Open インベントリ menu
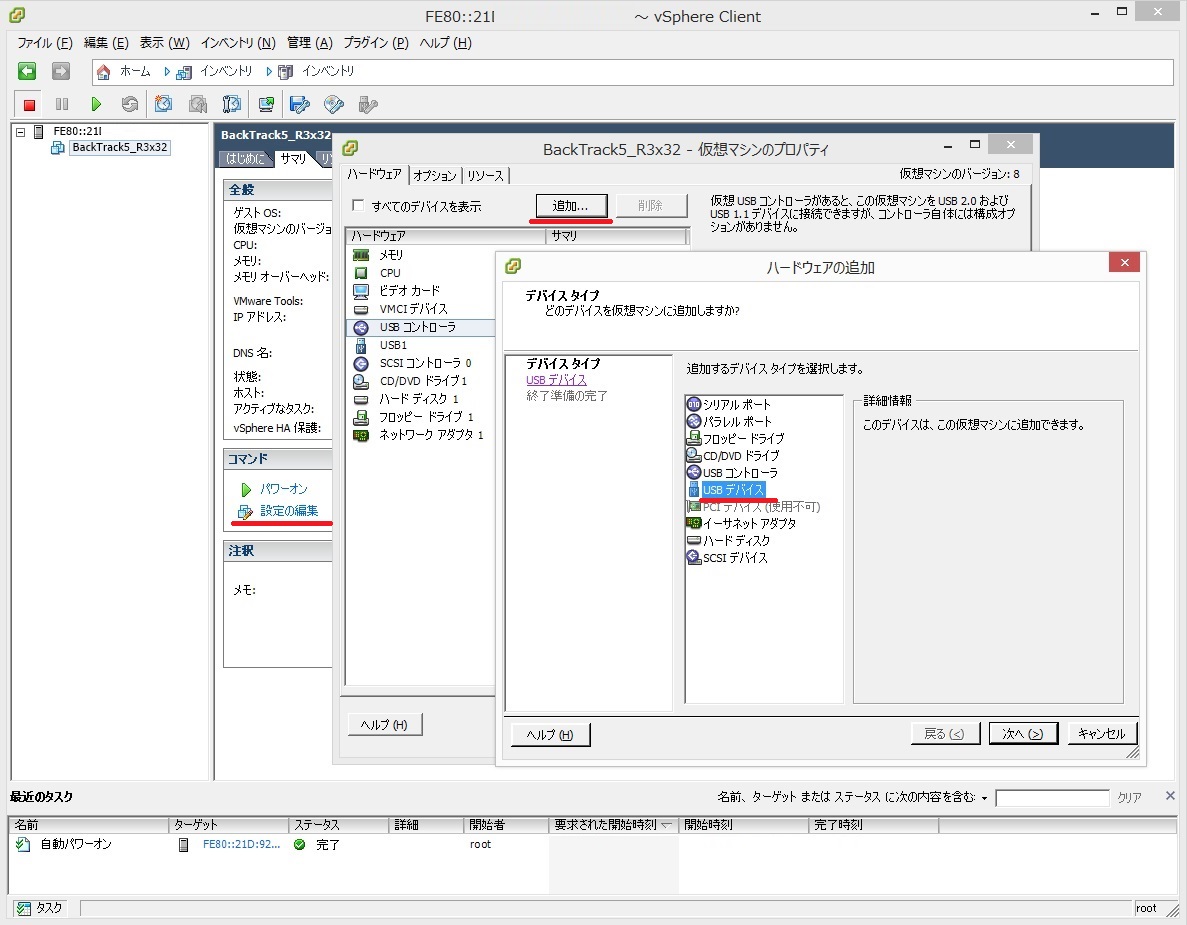 point(238,43)
